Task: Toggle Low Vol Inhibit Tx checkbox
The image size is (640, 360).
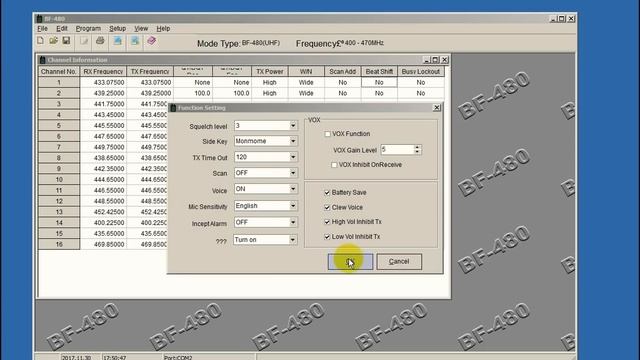Action: coord(327,237)
